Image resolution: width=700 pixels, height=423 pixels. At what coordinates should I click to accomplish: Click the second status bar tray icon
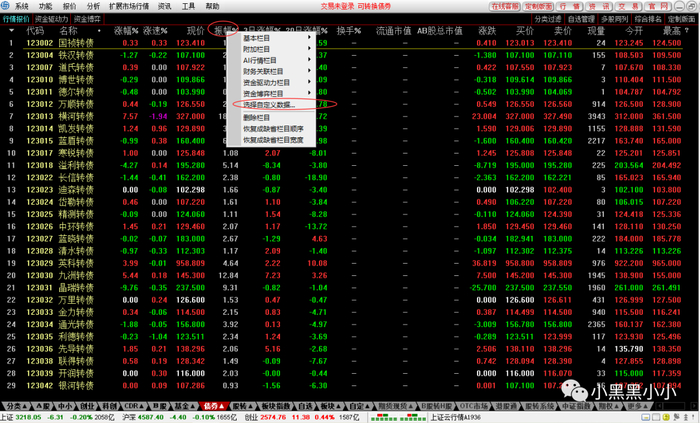[656, 417]
